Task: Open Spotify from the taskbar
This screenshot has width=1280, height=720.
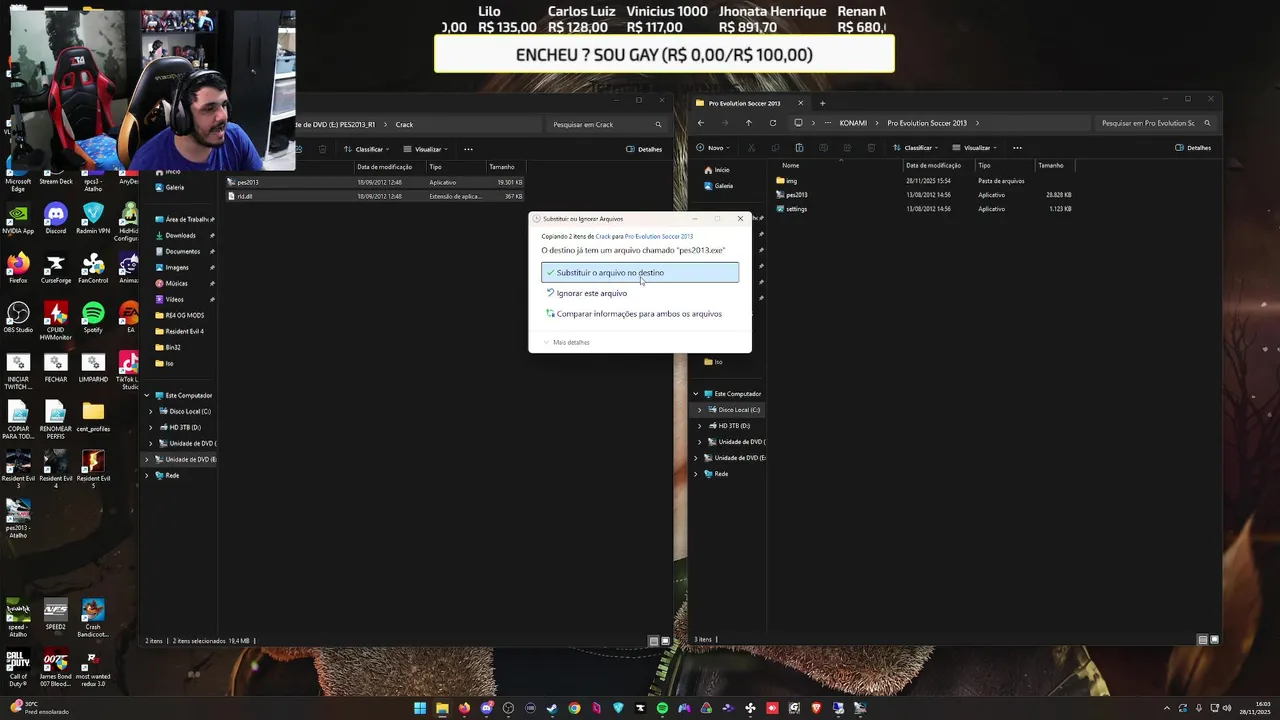Action: (662, 708)
